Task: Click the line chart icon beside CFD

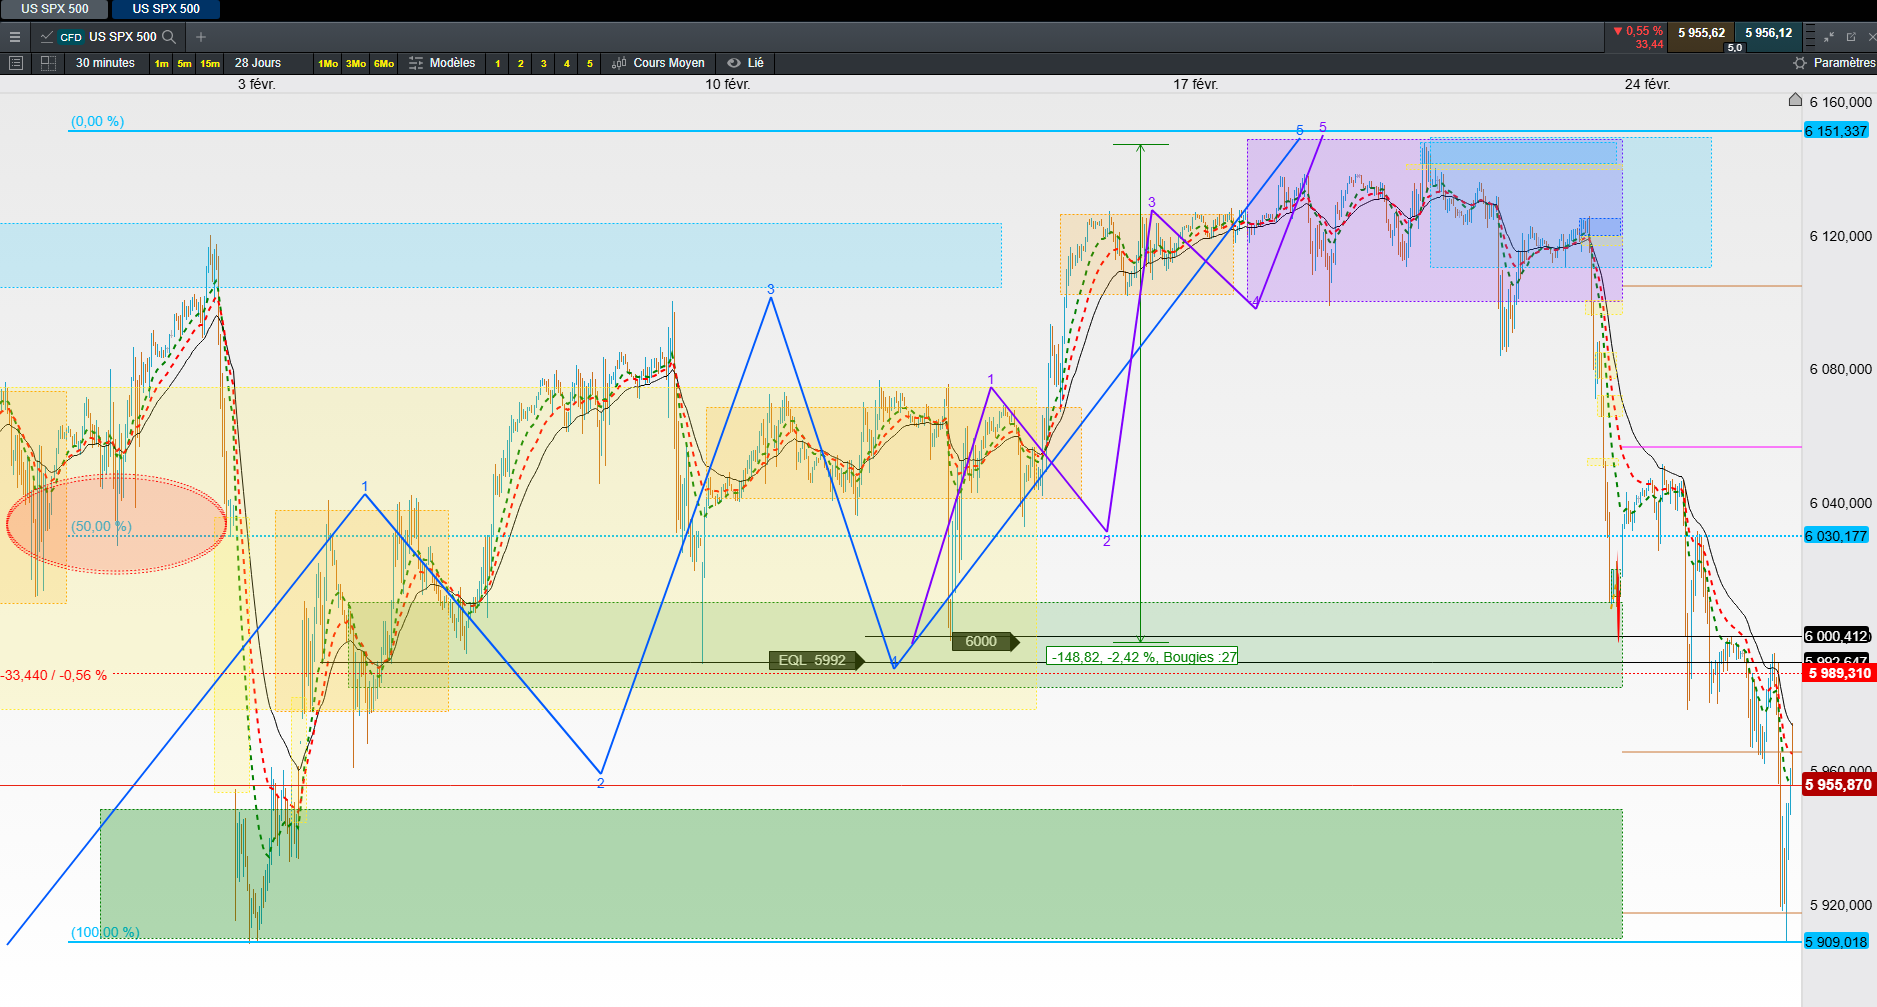Action: 47,37
